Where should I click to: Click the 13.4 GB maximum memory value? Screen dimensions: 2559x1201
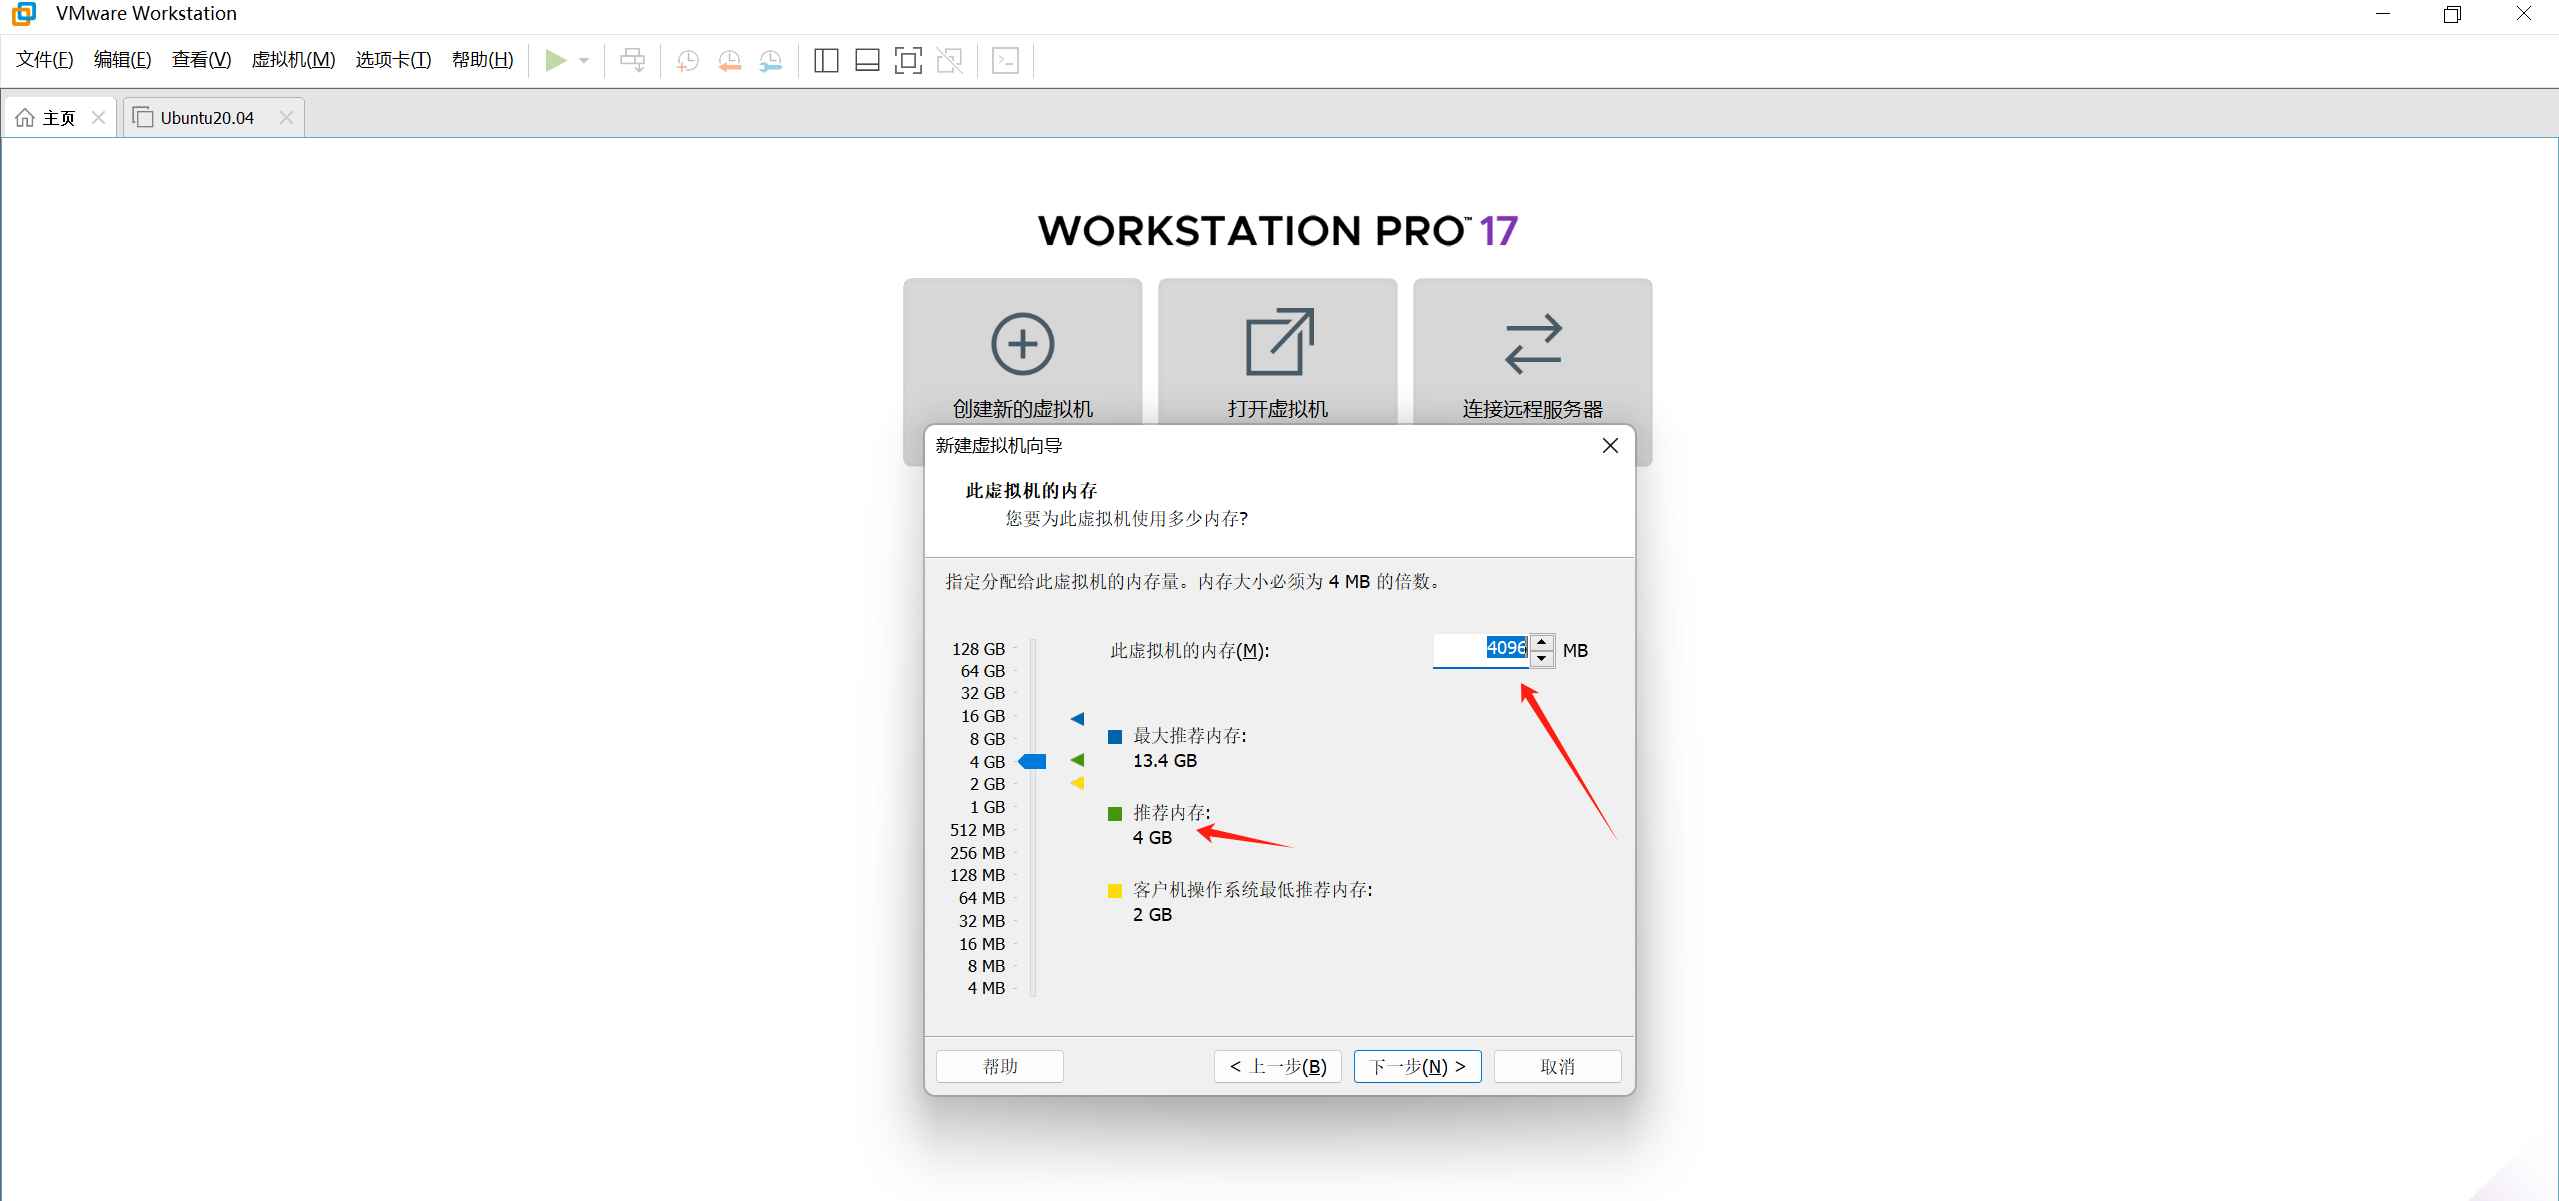1165,761
